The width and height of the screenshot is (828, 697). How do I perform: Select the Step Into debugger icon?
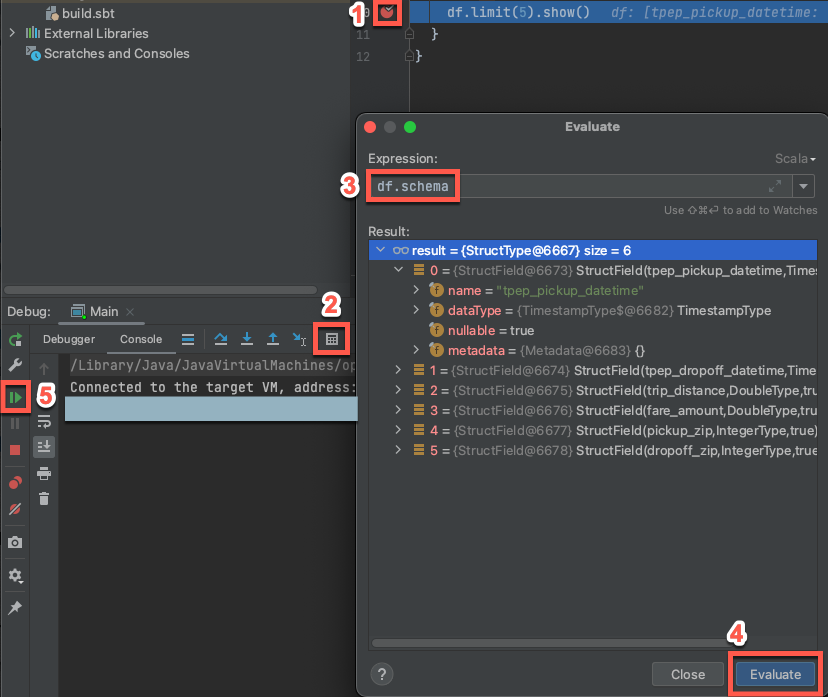click(x=247, y=339)
